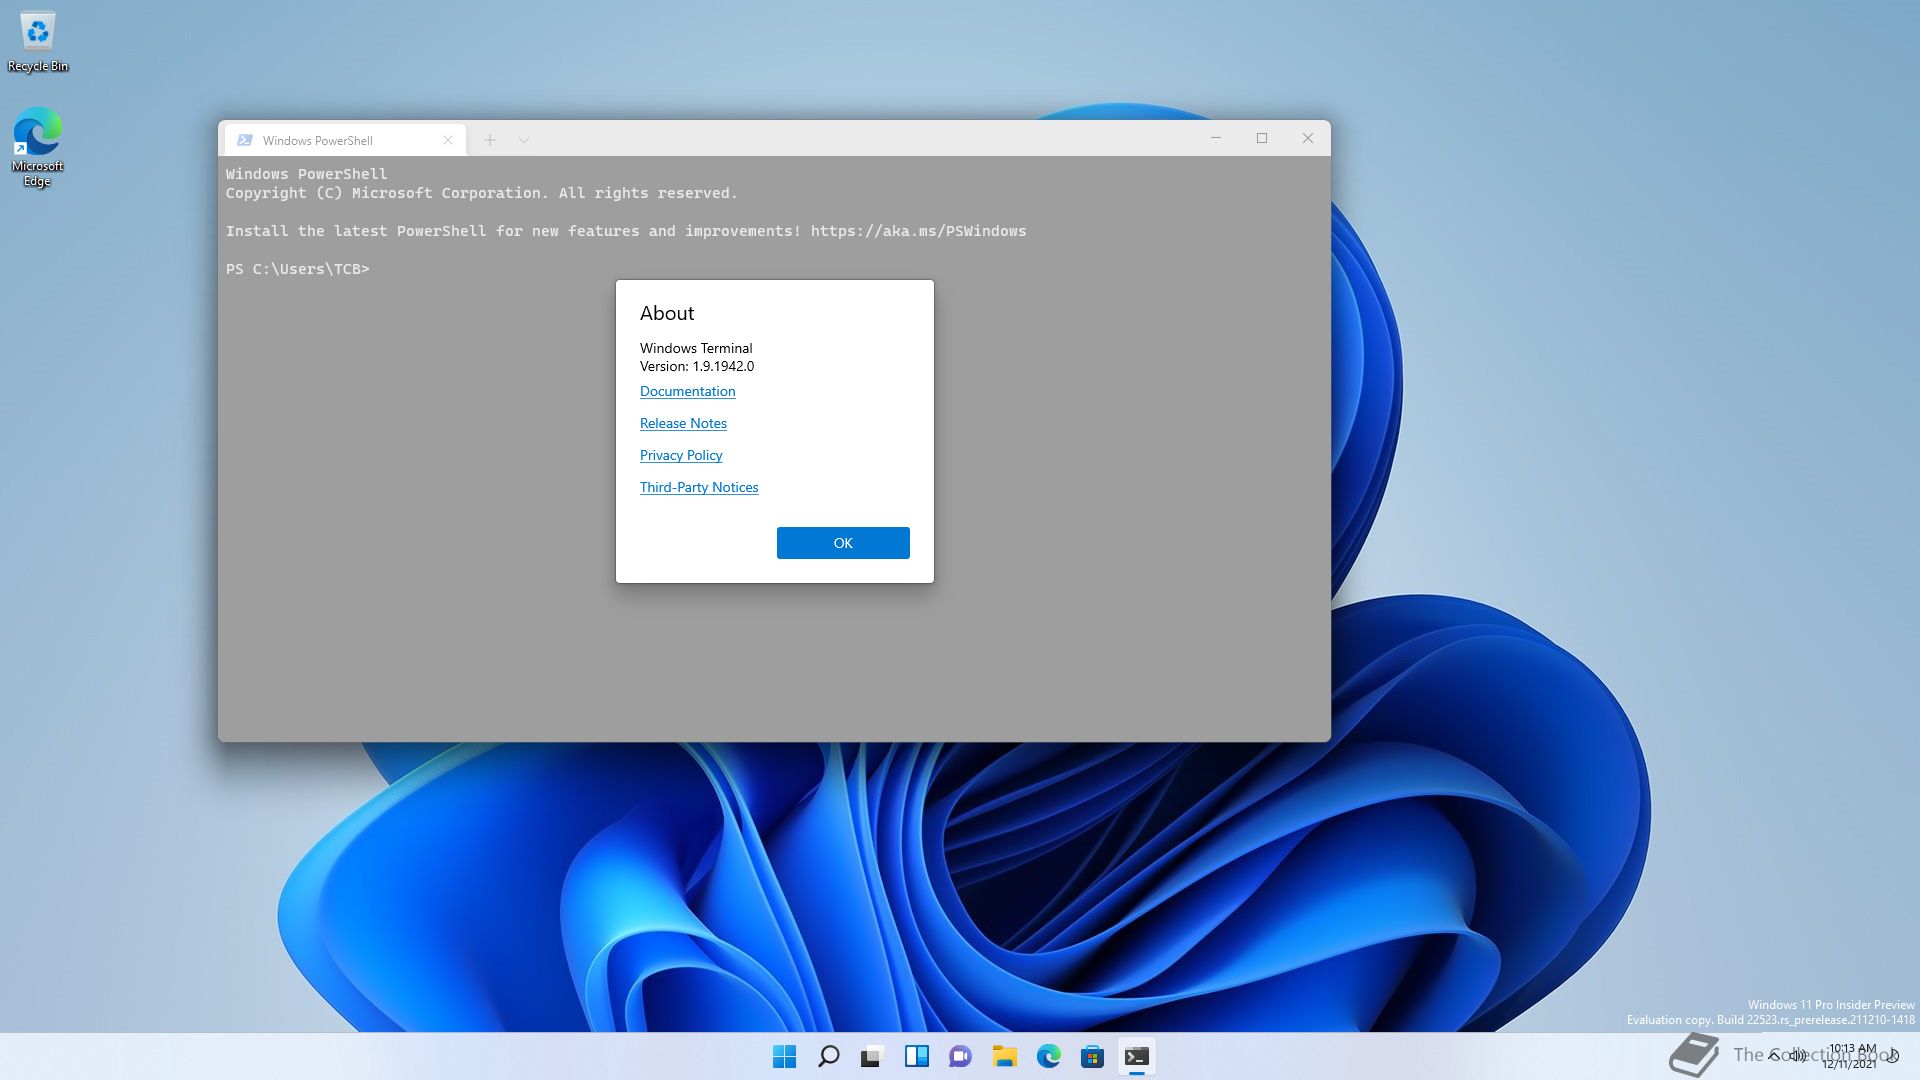The height and width of the screenshot is (1080, 1920).
Task: Open the Windows Start menu
Action: (x=785, y=1056)
